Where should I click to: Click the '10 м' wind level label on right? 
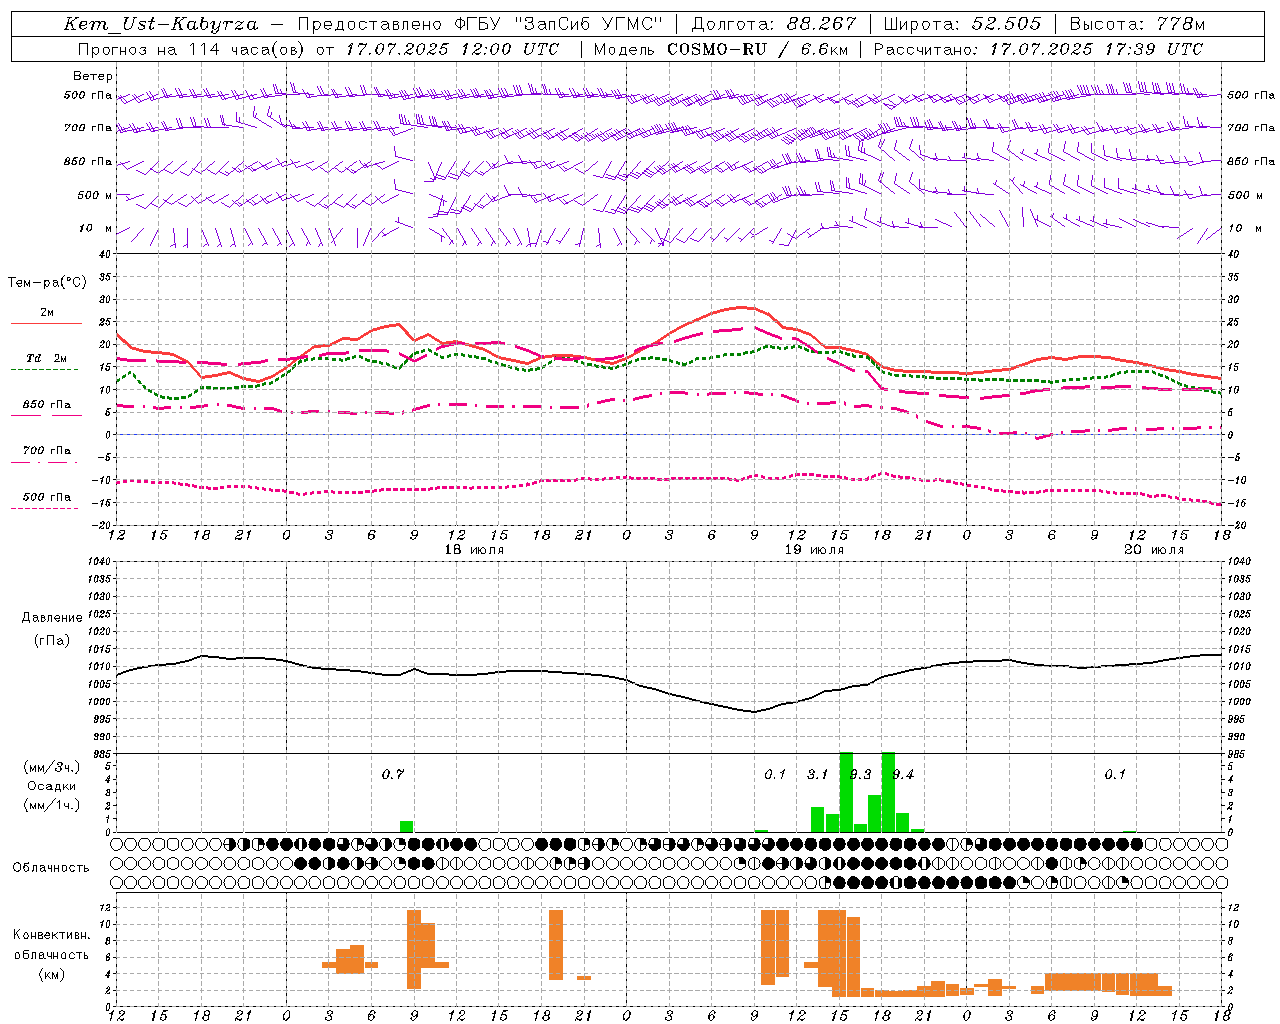pyautogui.click(x=1245, y=229)
